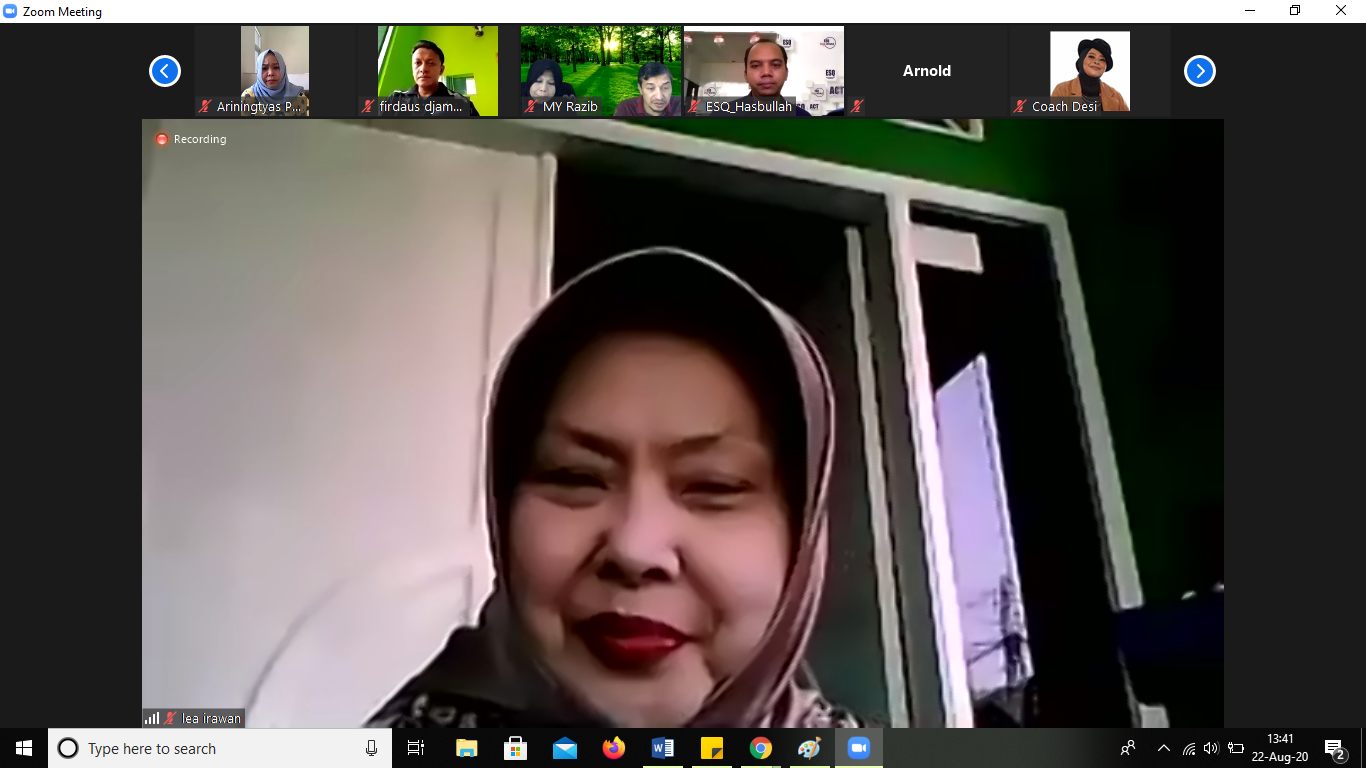Launch Google Chrome from the taskbar
Screen dimensions: 1366x768
[x=761, y=748]
